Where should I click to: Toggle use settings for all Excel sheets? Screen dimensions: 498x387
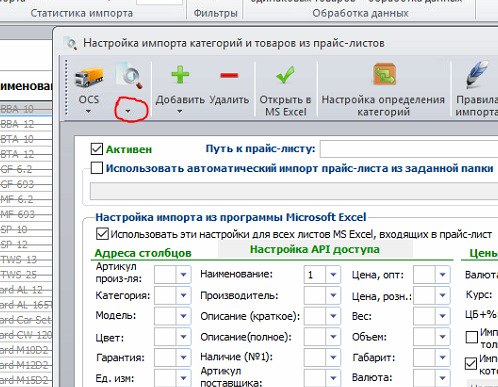[102, 234]
